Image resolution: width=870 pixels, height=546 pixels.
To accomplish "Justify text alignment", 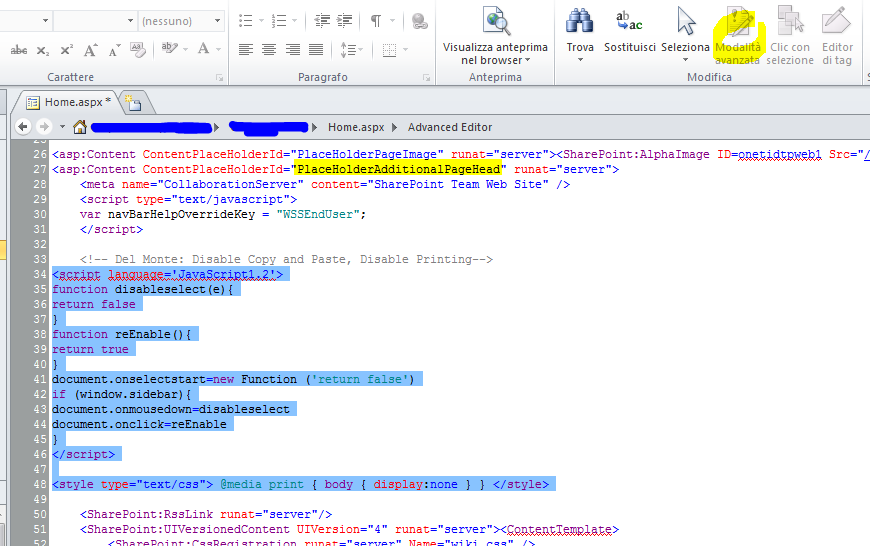I will tap(316, 50).
